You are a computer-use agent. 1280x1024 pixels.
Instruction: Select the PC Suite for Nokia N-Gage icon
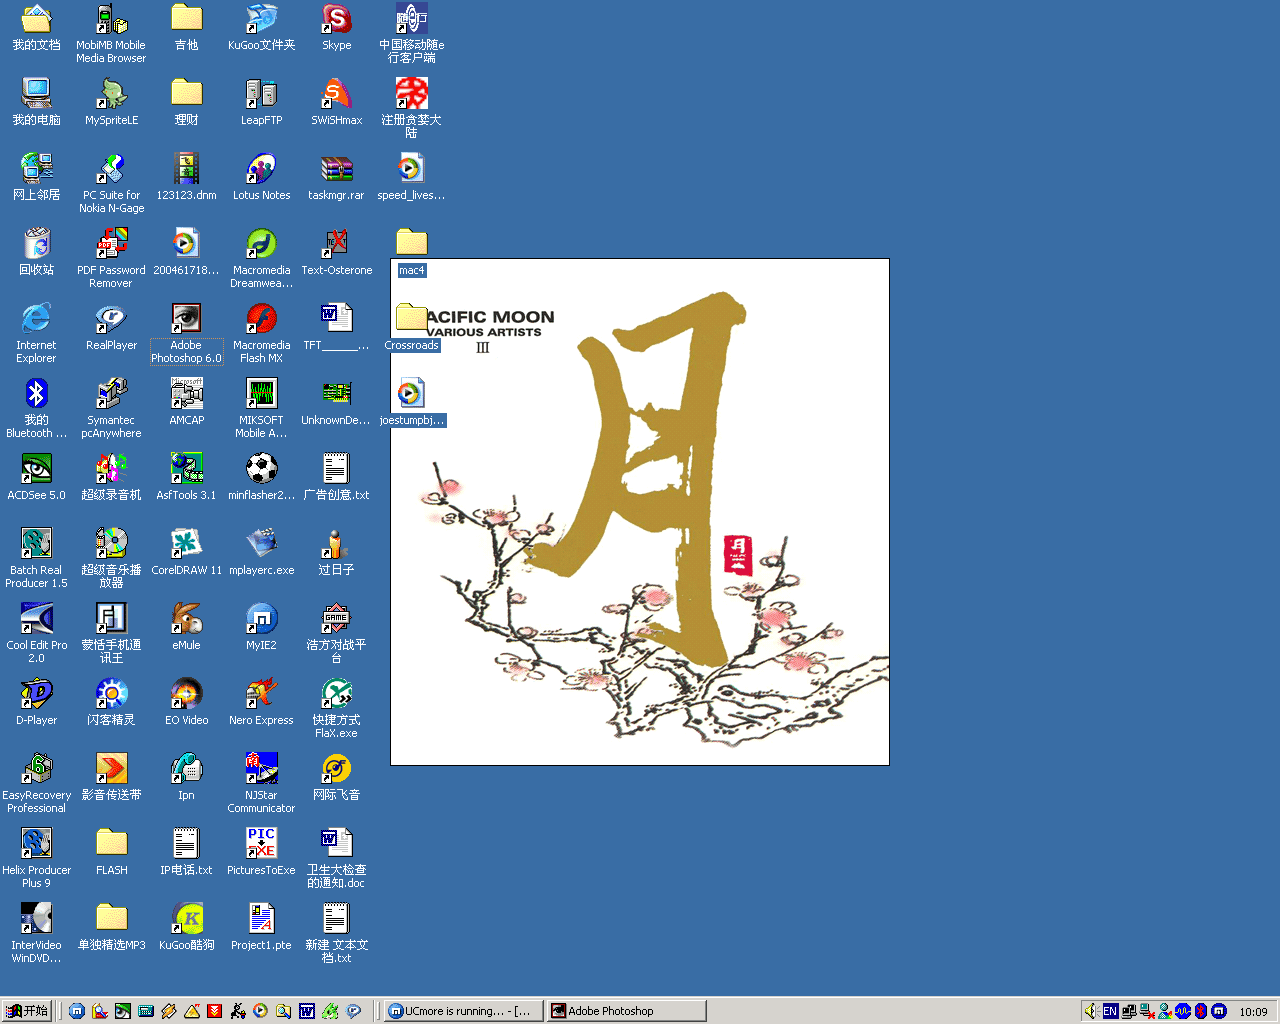pos(111,183)
